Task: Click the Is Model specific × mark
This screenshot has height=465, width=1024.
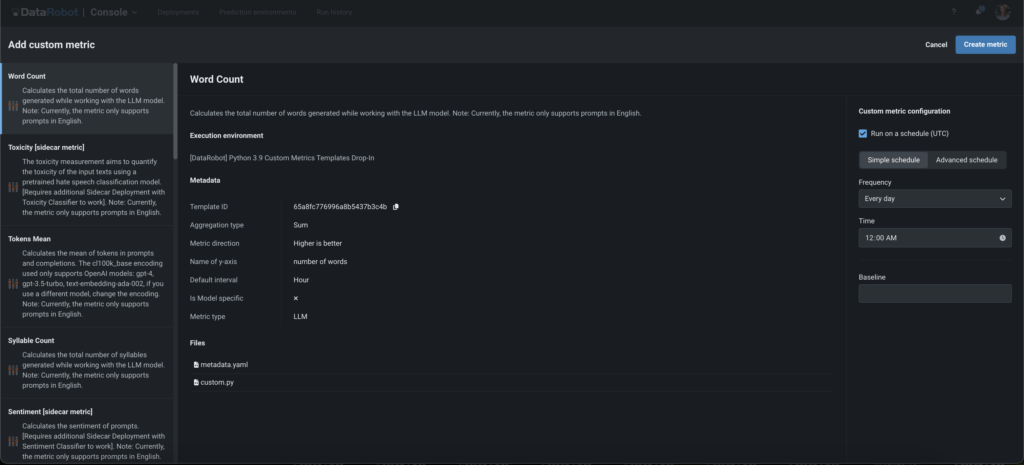Action: click(296, 298)
